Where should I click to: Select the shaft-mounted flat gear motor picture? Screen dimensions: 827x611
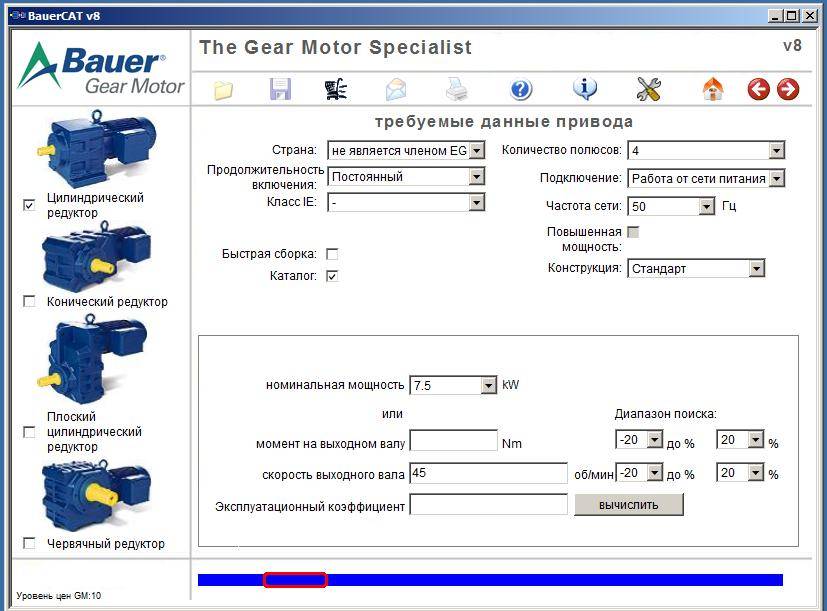pos(92,359)
